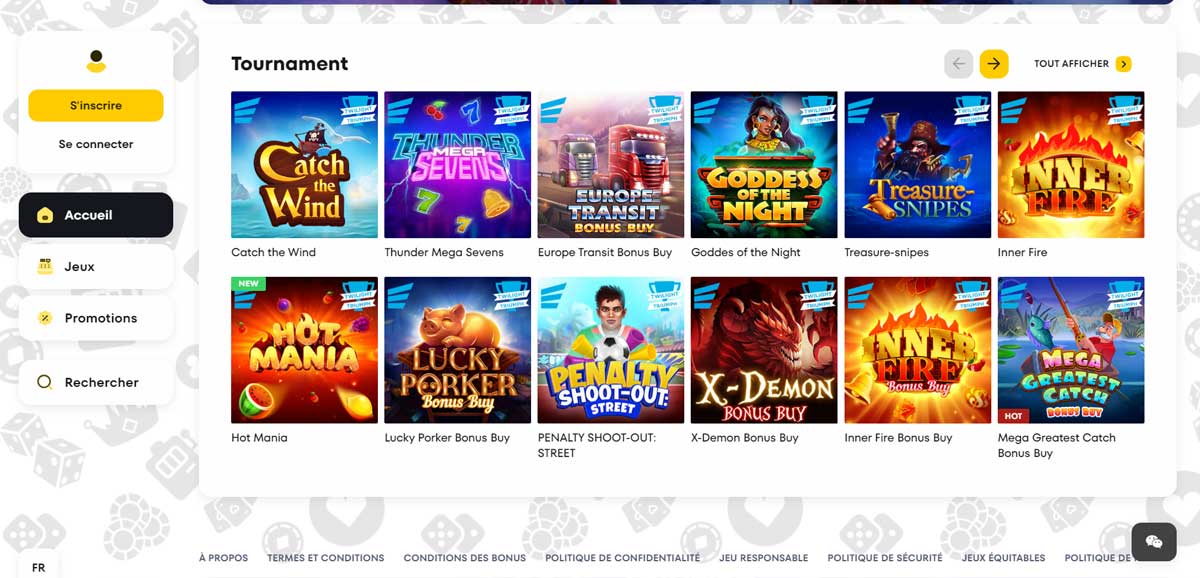Screen dimensions: 1200x578
Task: Open the live chat bubble icon
Action: [x=1153, y=541]
